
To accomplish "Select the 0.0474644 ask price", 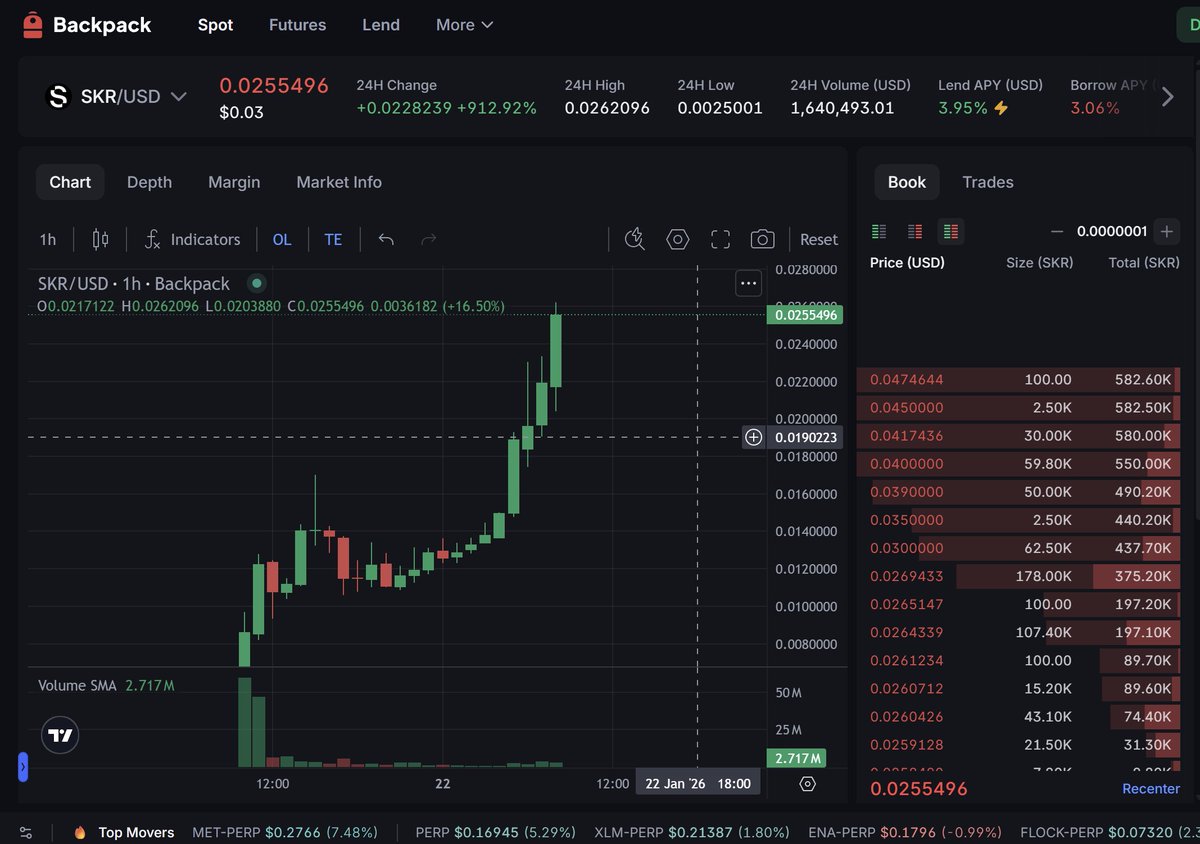I will (907, 380).
